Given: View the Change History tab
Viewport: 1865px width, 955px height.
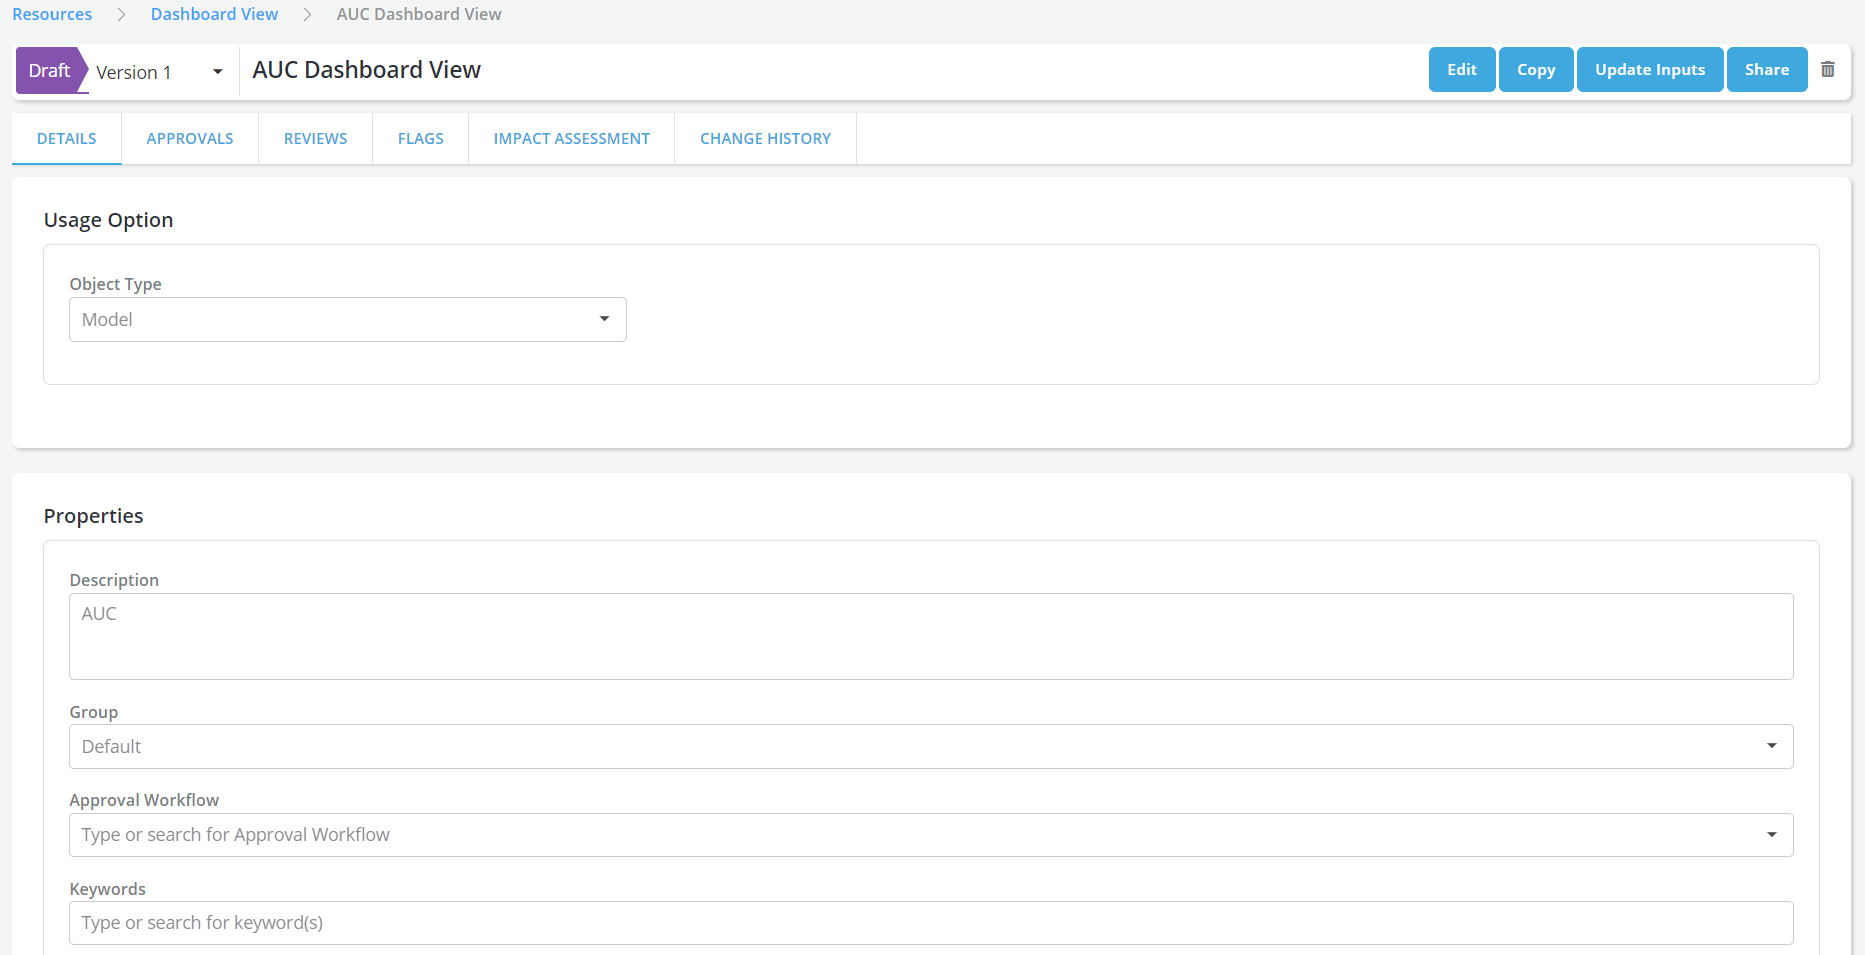Looking at the screenshot, I should coord(765,139).
